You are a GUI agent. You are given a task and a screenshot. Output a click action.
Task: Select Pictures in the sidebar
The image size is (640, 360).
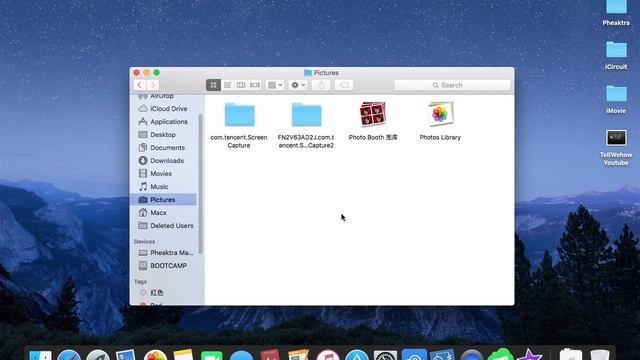(163, 200)
